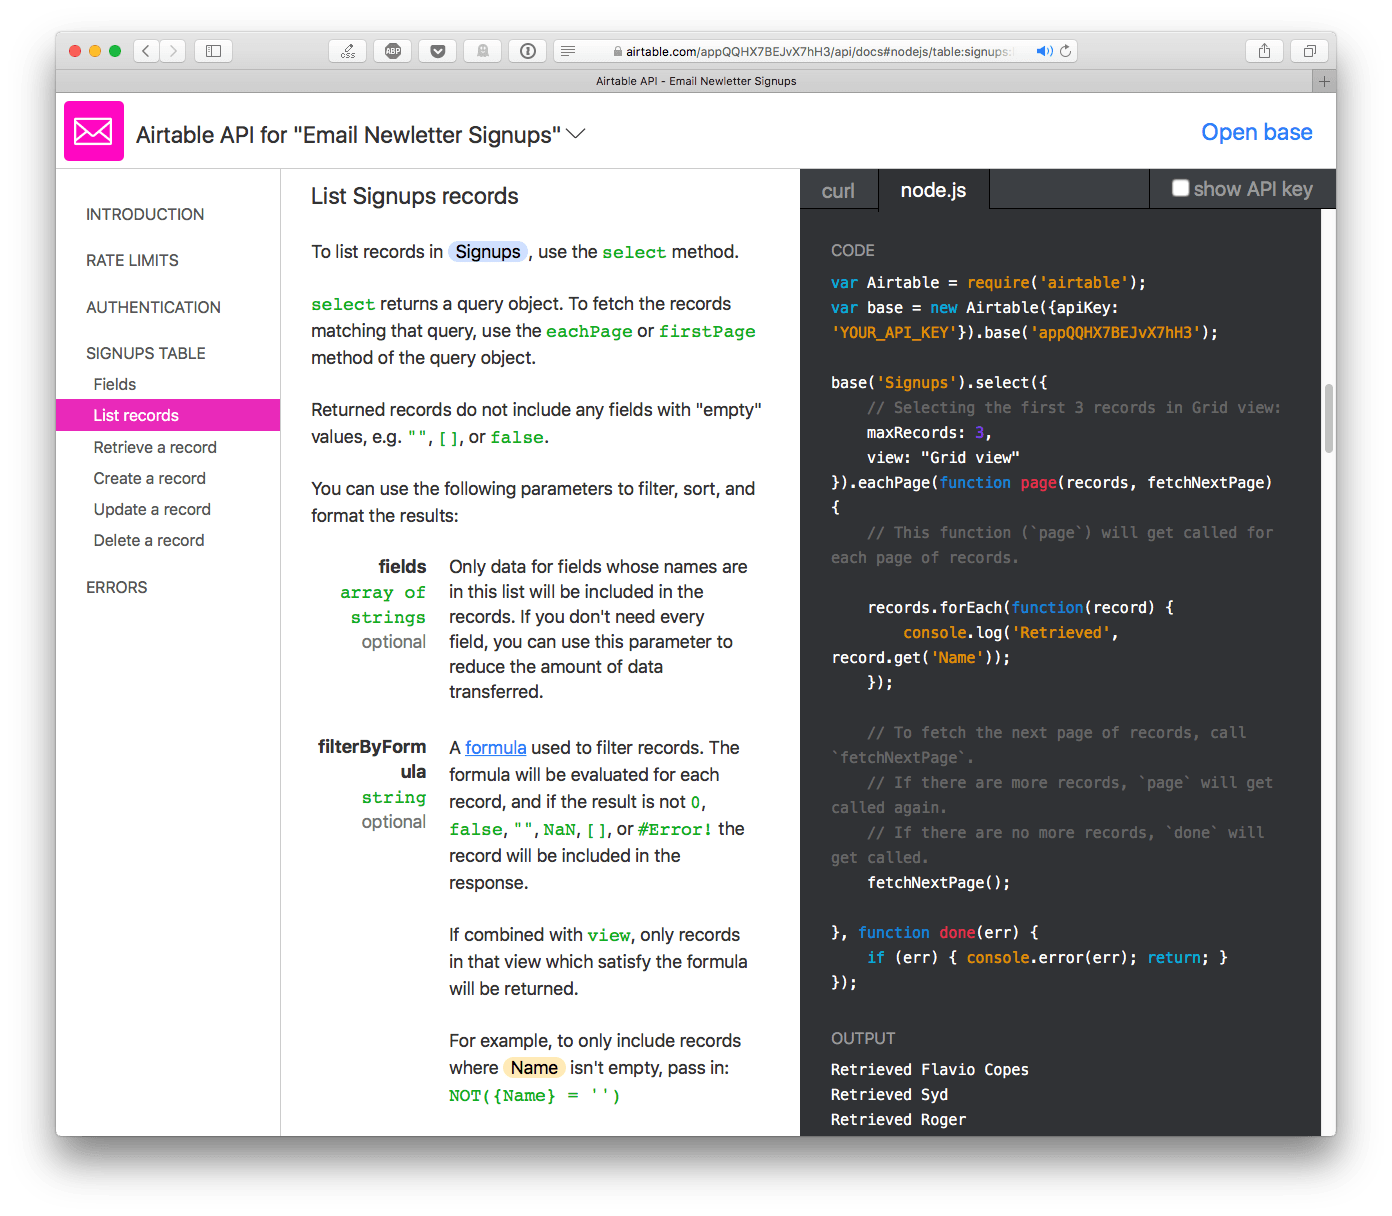Open the Rate Limits section
This screenshot has height=1216, width=1392.
tap(132, 260)
